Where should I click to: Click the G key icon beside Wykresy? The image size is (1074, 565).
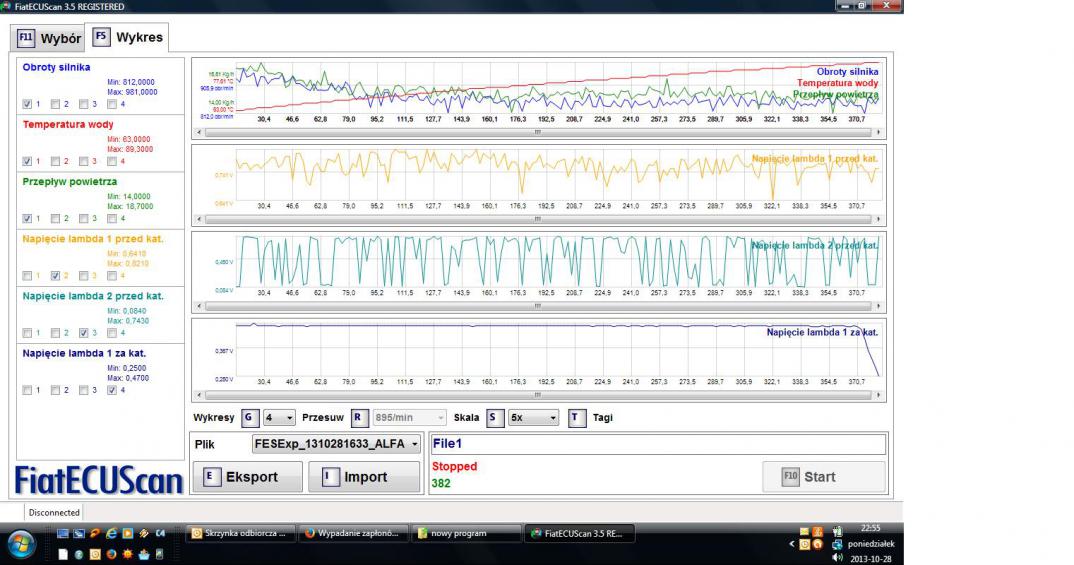(249, 418)
